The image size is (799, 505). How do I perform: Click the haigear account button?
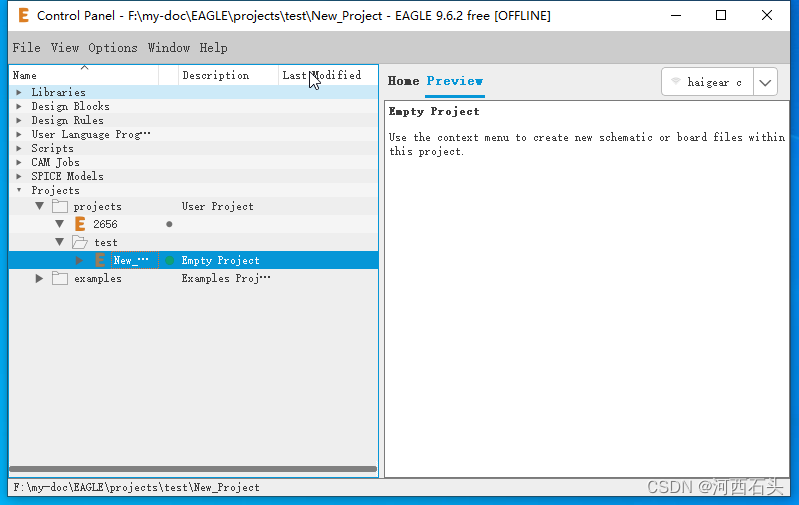[707, 82]
